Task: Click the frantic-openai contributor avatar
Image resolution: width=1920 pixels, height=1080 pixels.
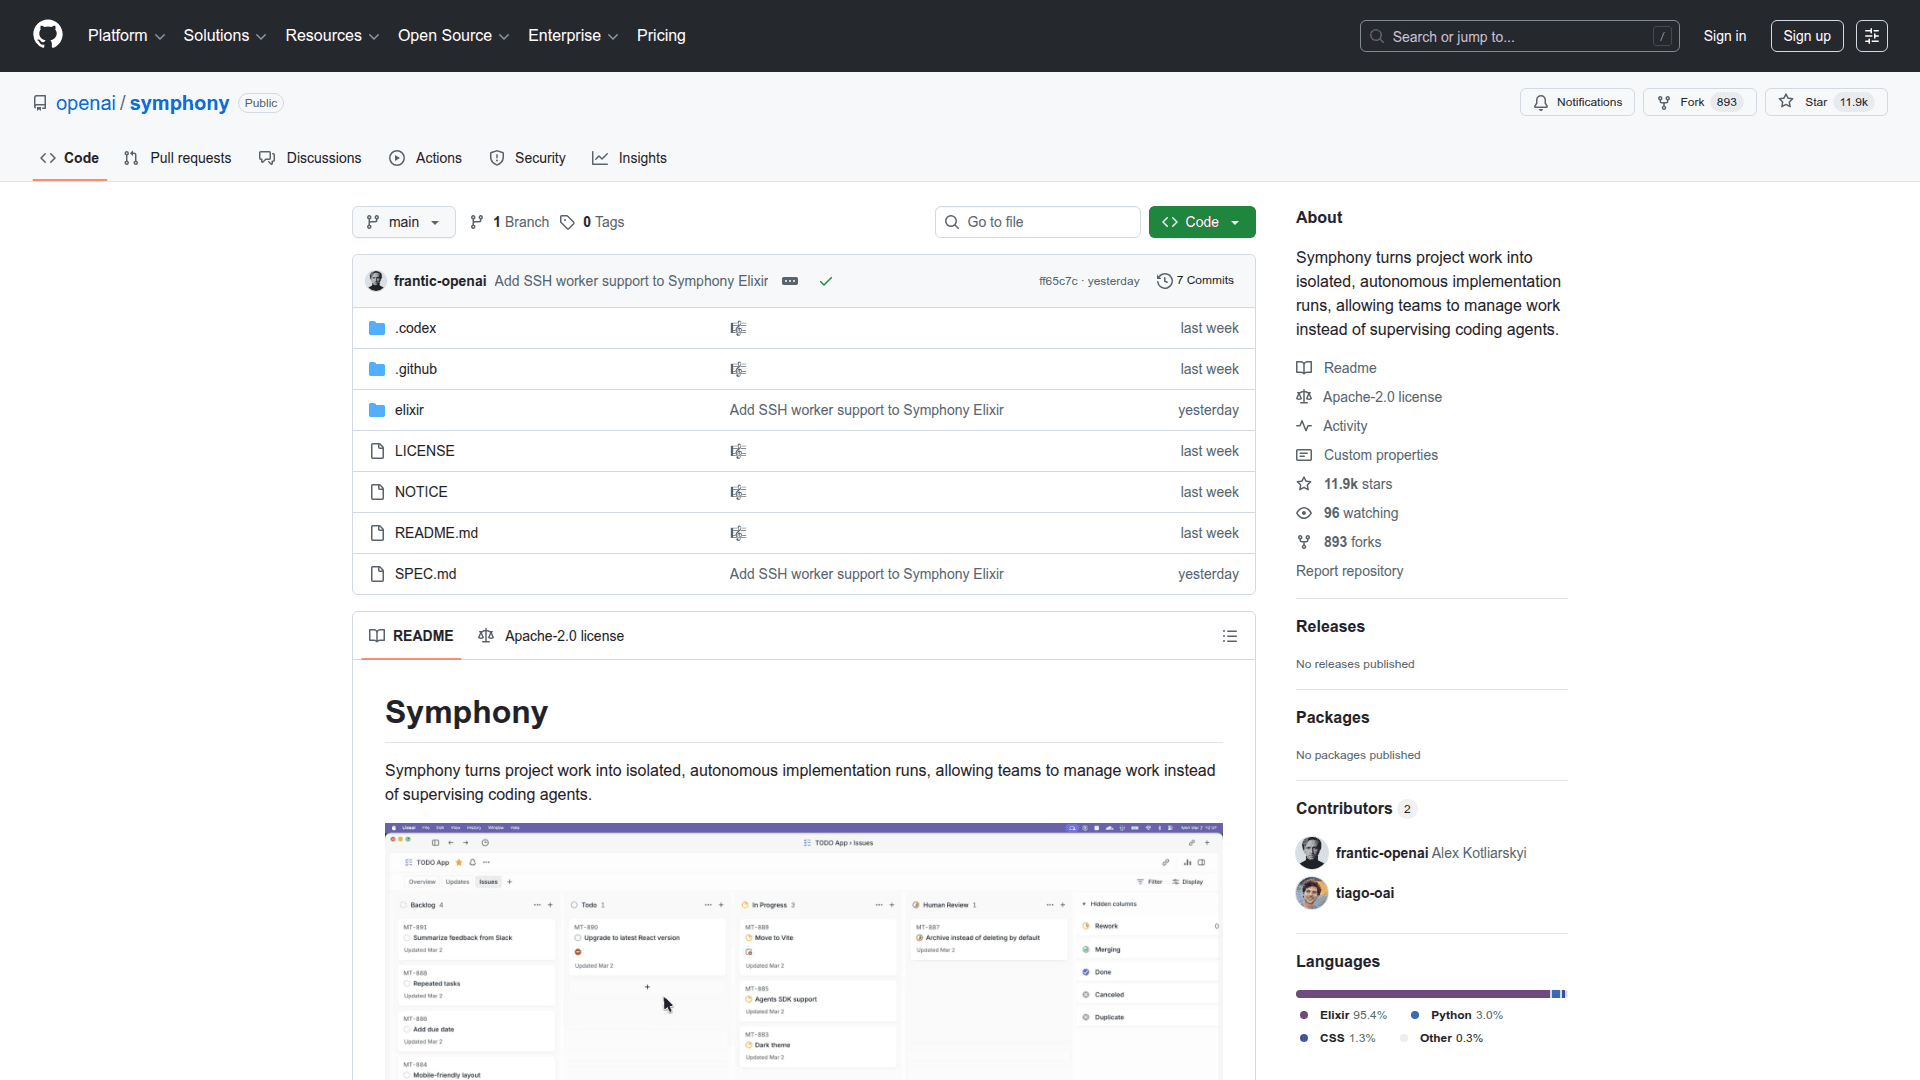Action: point(1311,853)
